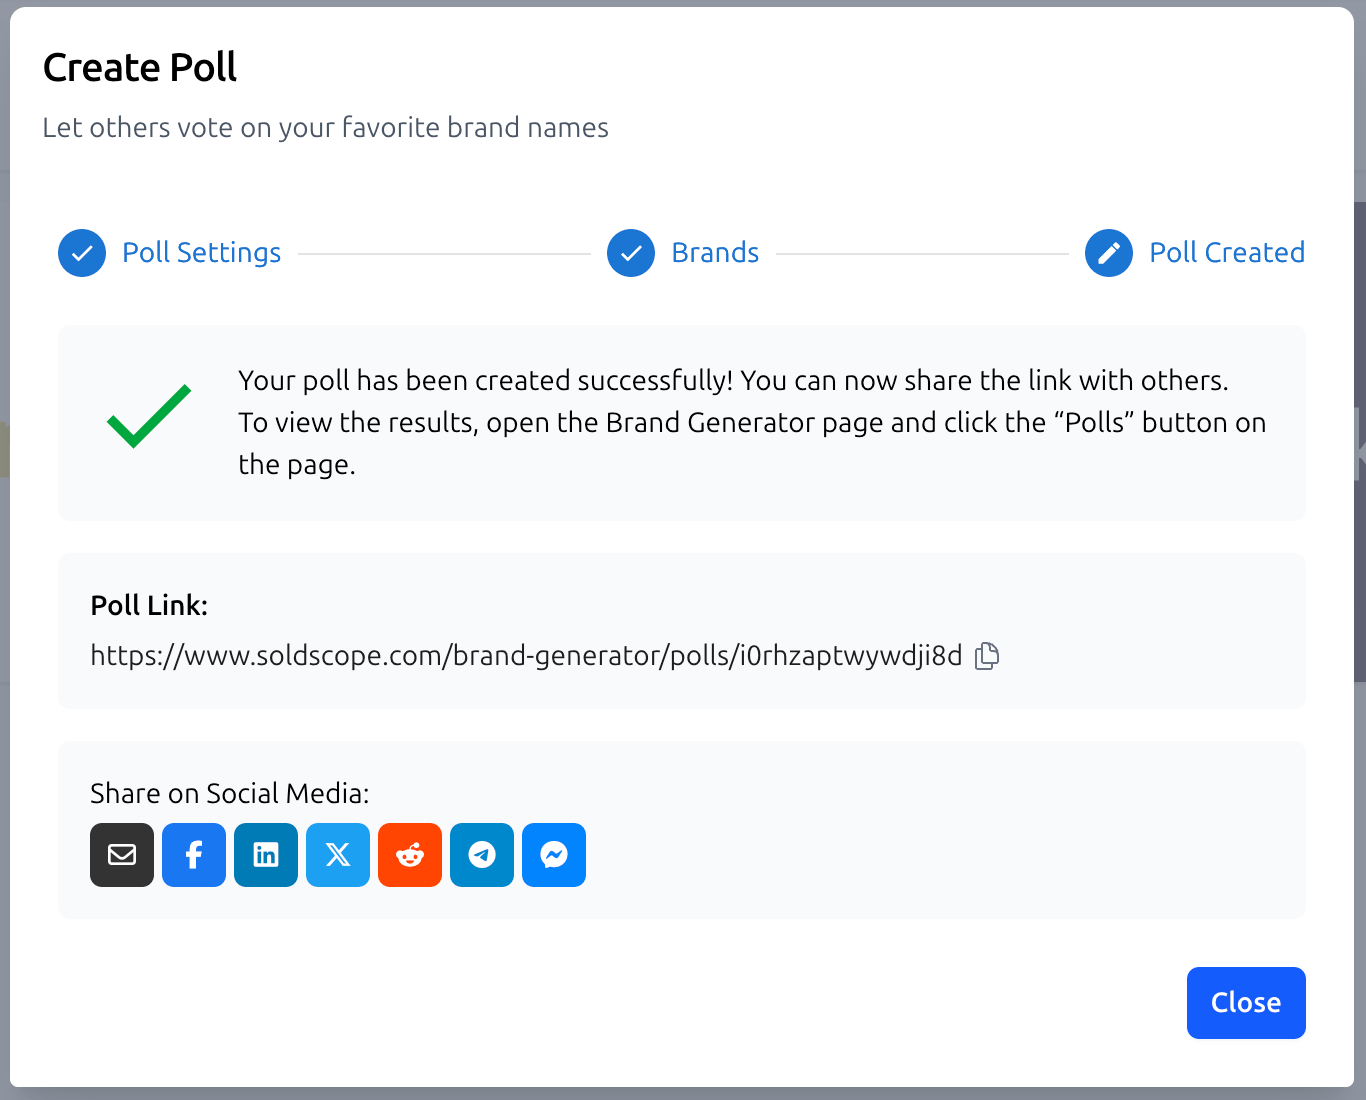Click the green success checkmark
Image resolution: width=1366 pixels, height=1100 pixels.
pos(148,415)
